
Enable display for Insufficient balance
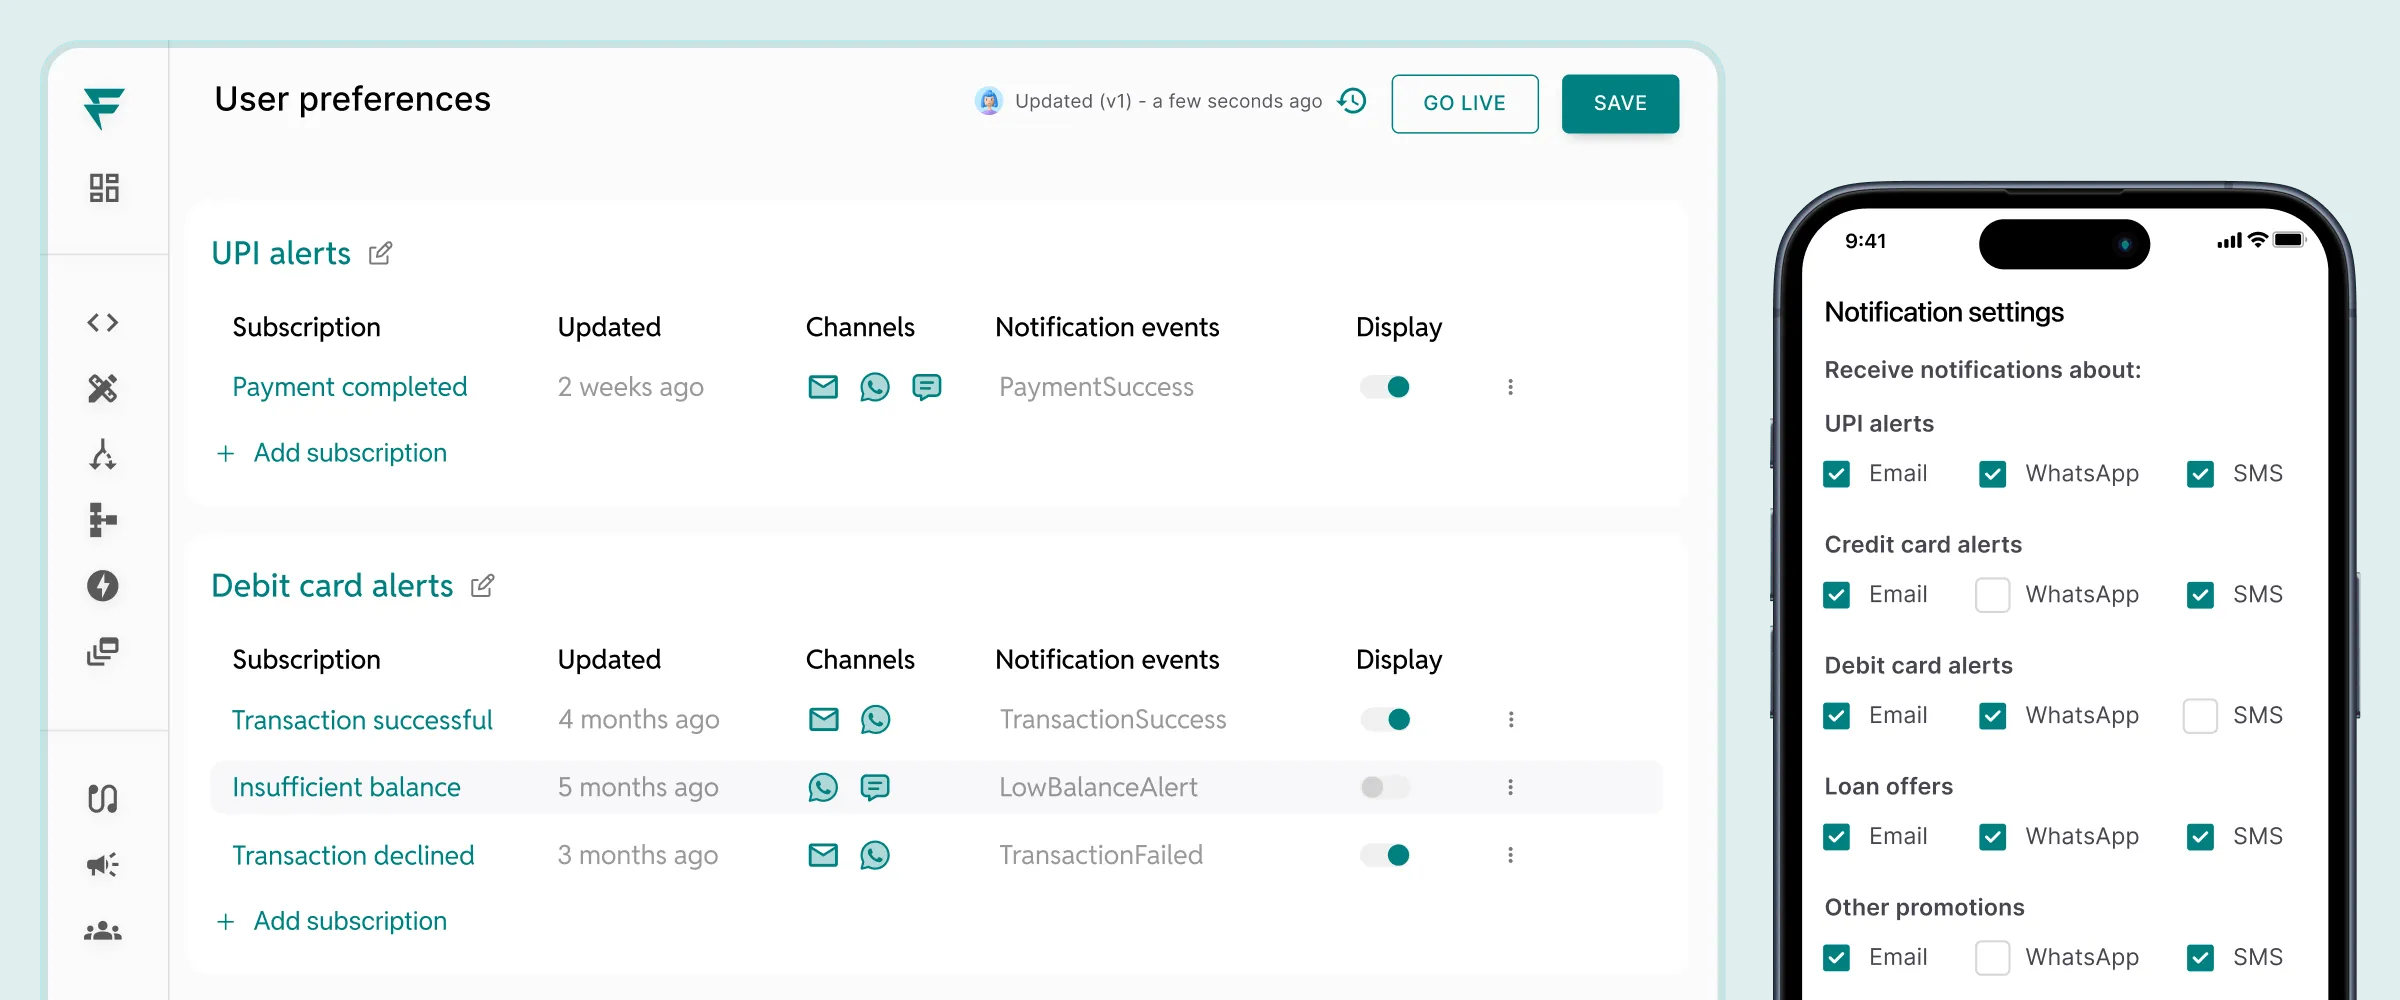1385,787
